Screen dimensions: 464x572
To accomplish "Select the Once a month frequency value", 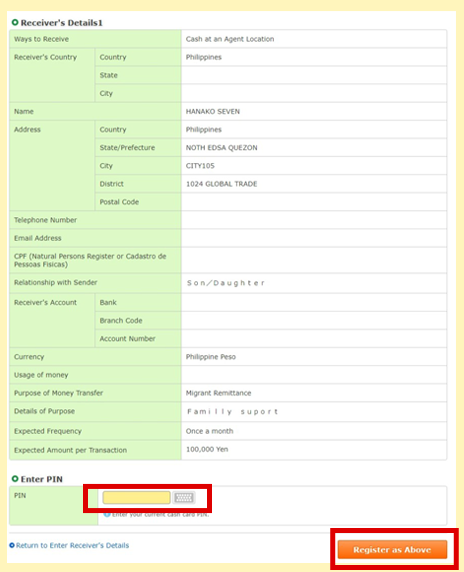I will 209,431.
